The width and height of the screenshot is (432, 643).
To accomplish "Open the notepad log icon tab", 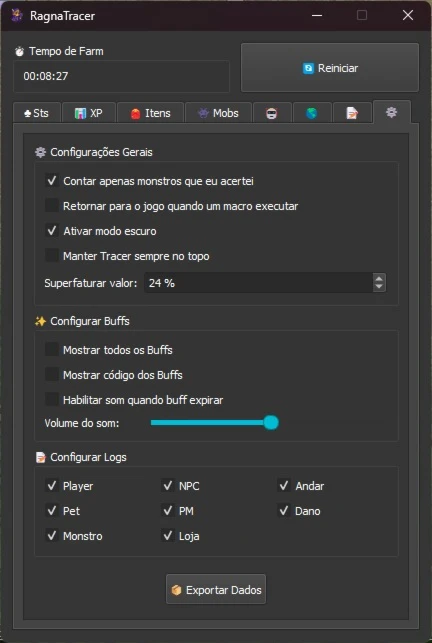I will click(x=352, y=113).
